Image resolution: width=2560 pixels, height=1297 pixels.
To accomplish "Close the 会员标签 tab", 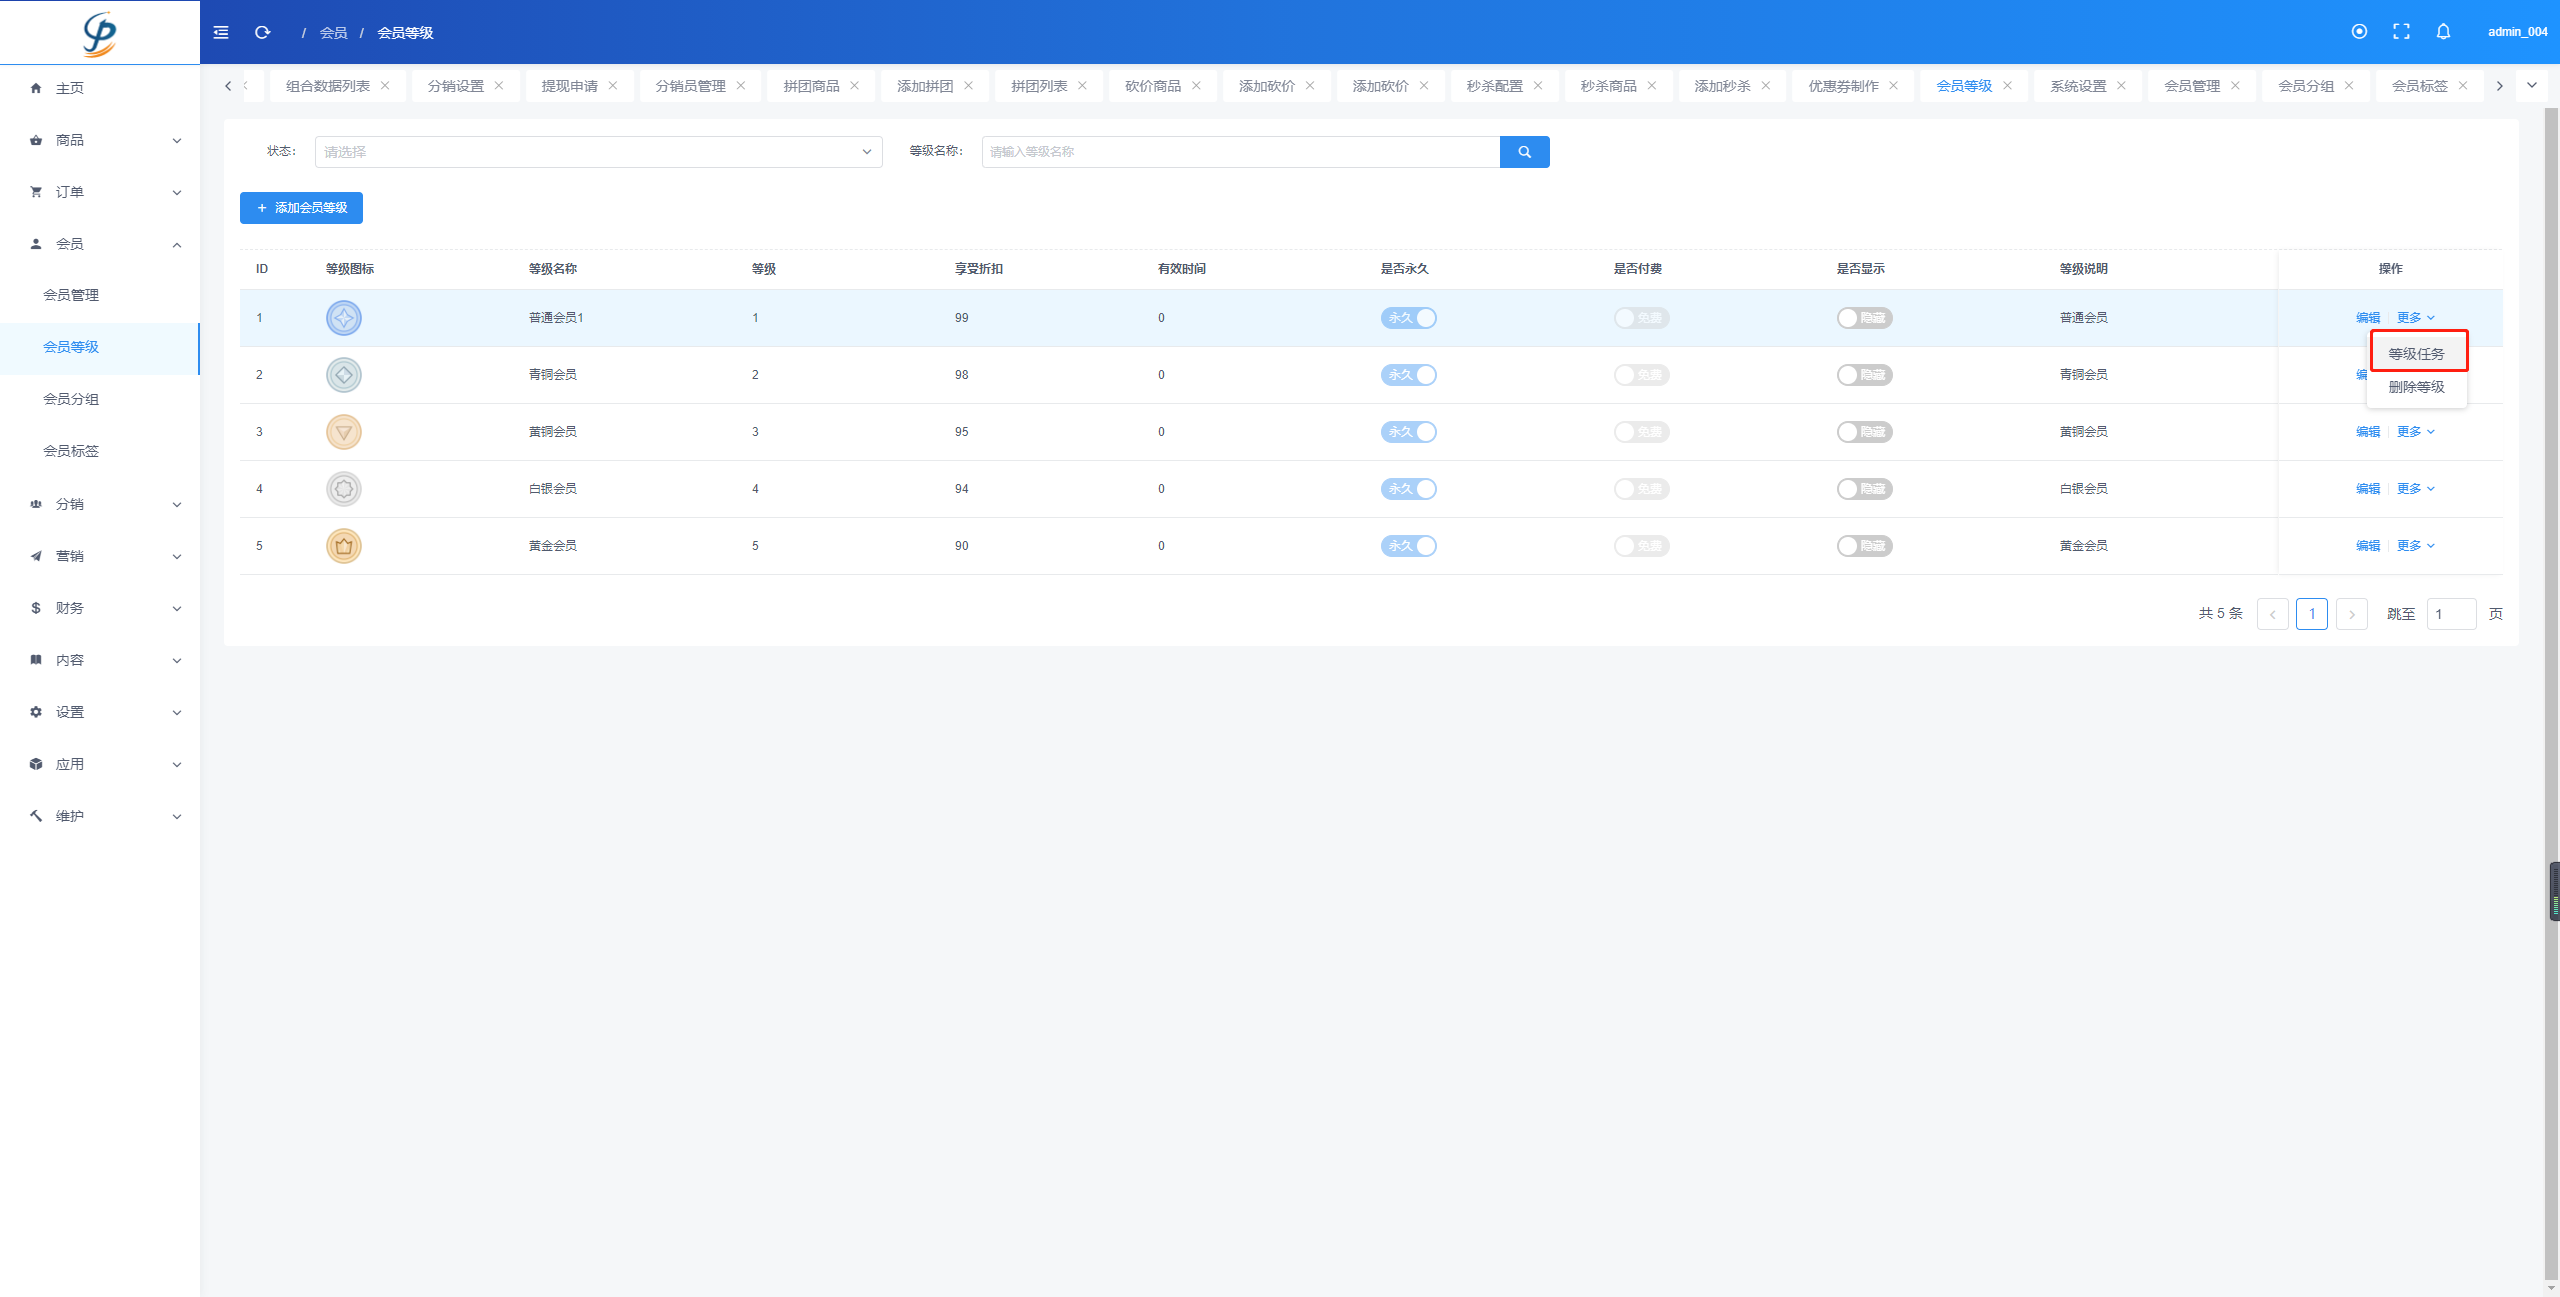I will [x=2463, y=86].
